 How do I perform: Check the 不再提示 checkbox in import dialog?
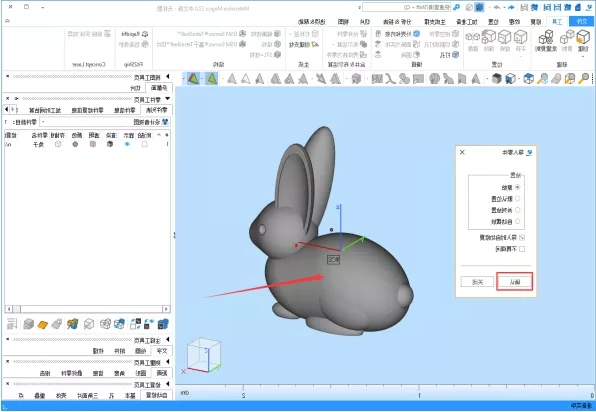(x=522, y=249)
